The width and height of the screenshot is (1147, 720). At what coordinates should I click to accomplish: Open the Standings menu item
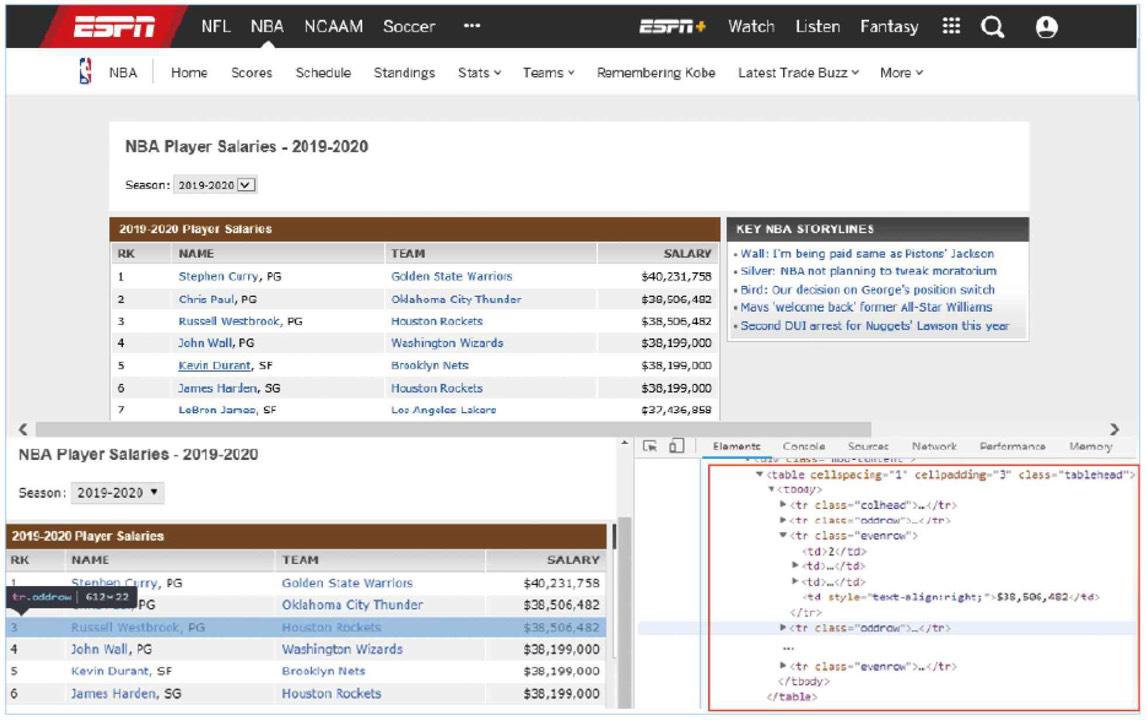(404, 73)
